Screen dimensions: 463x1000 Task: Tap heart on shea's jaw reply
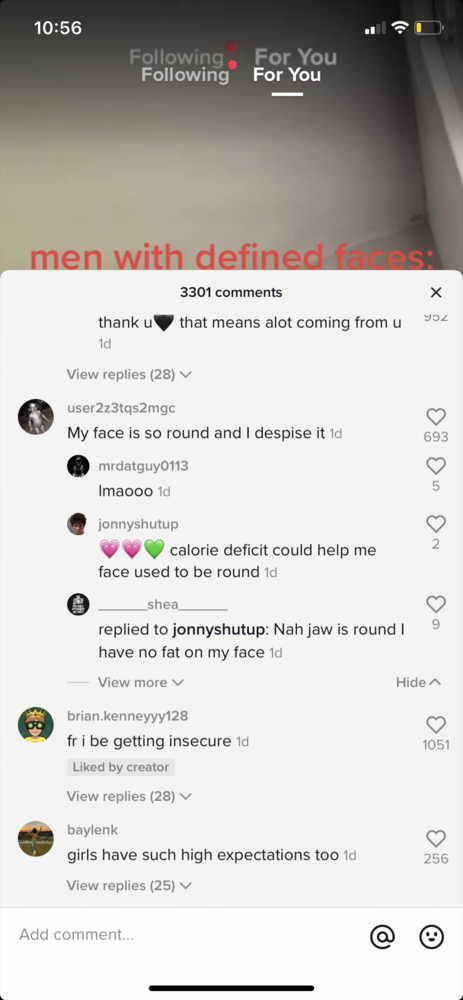tap(436, 604)
